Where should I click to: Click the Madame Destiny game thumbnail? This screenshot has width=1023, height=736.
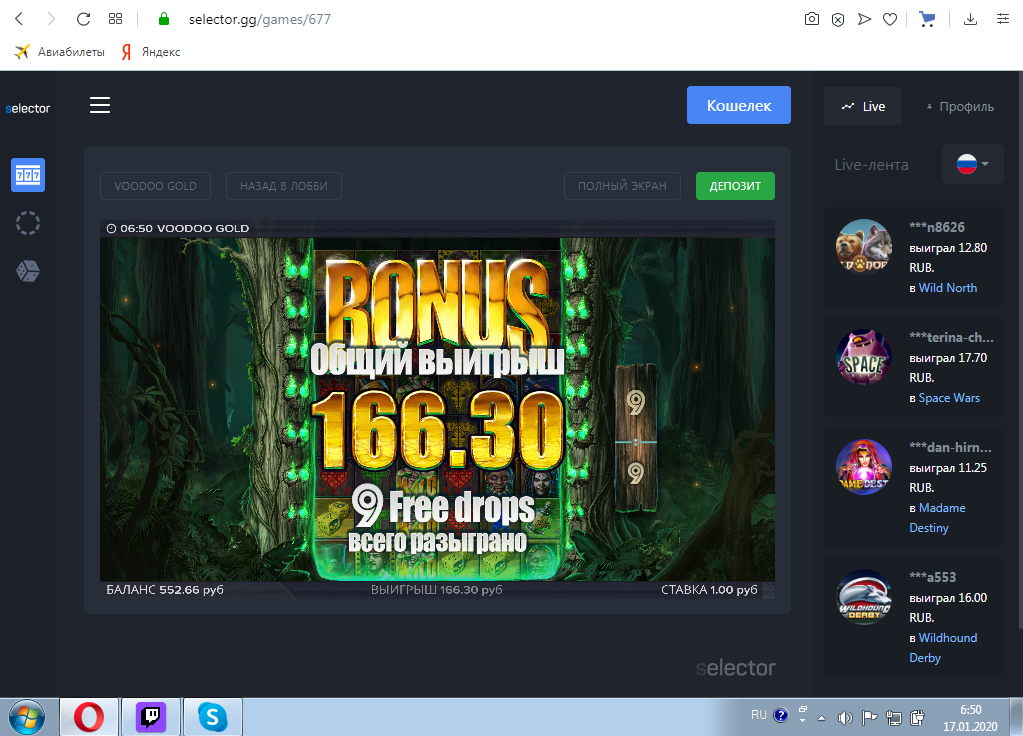pyautogui.click(x=864, y=467)
